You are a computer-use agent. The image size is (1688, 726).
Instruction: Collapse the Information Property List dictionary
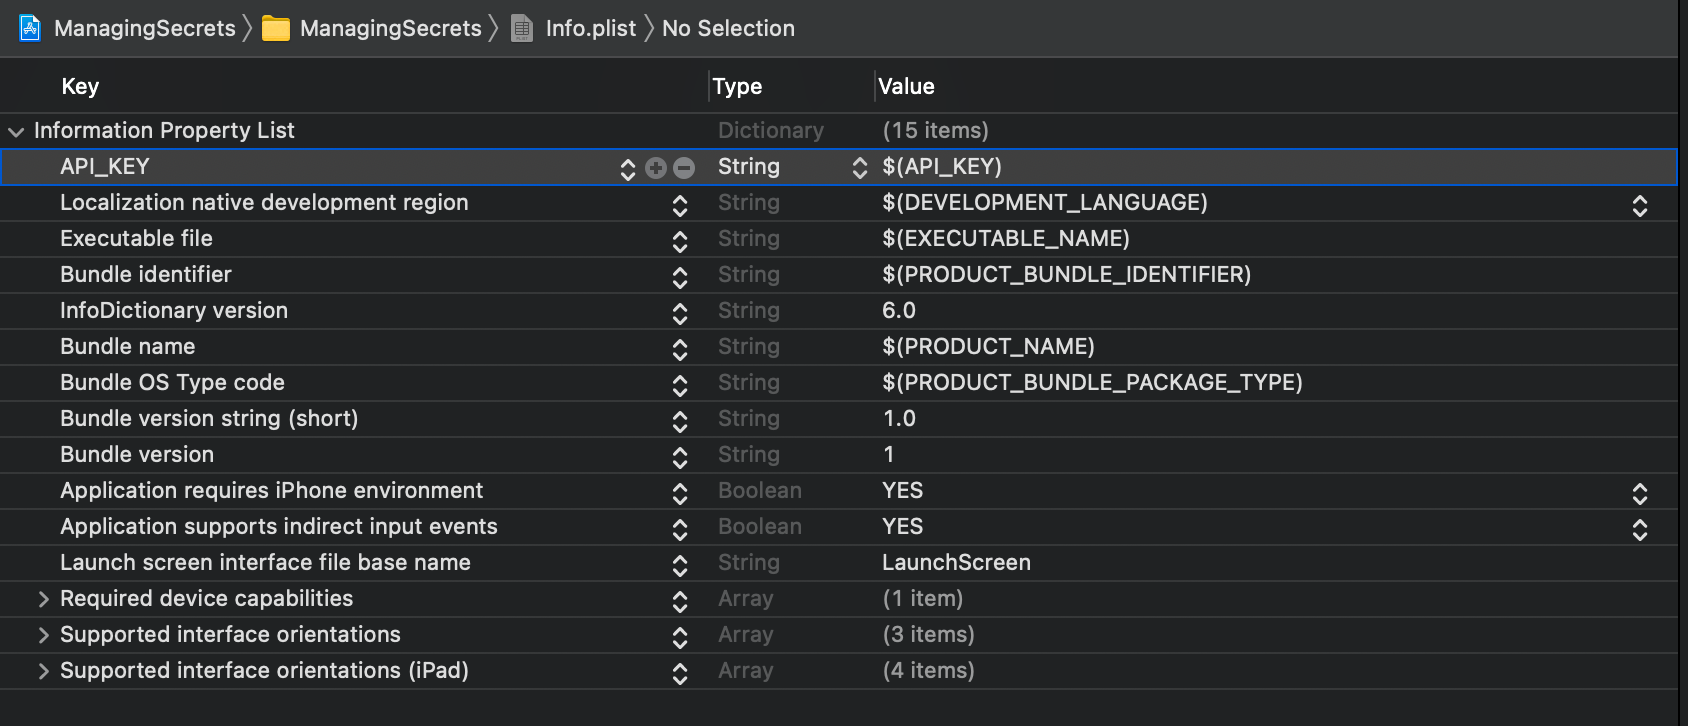(x=16, y=131)
